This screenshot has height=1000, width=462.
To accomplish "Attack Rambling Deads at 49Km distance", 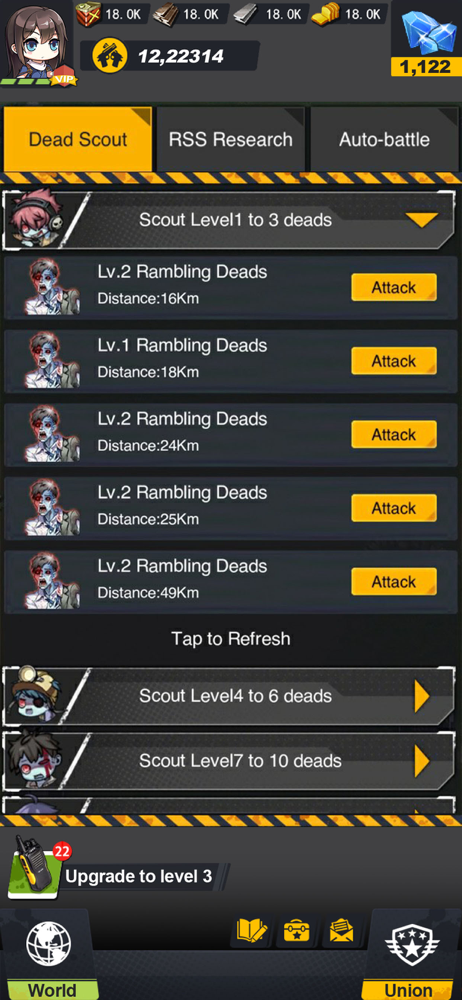I will (394, 582).
